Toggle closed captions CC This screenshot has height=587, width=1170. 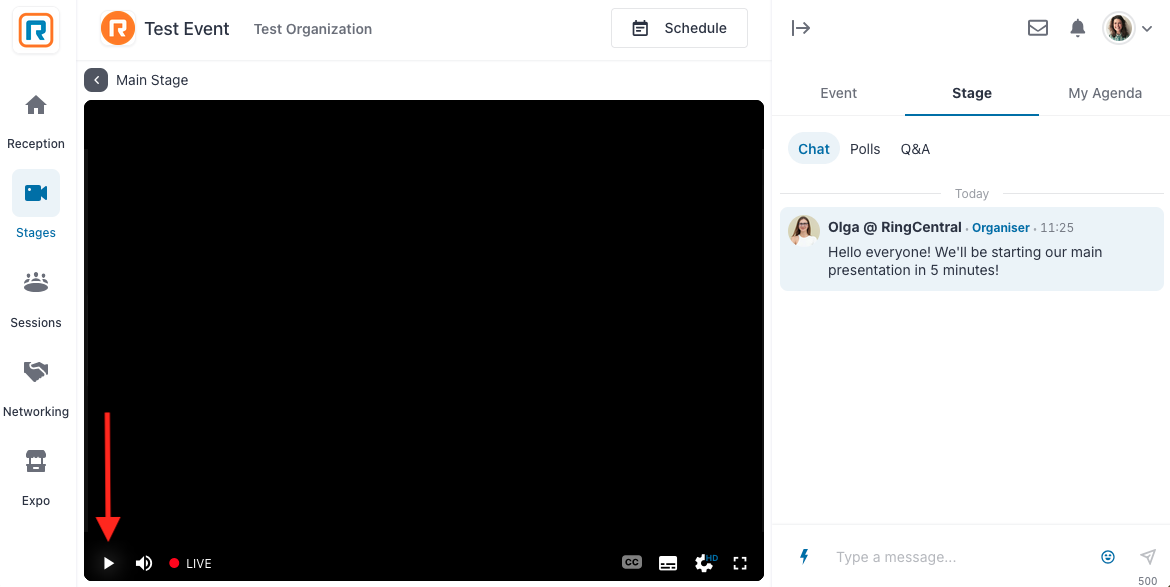pos(632,562)
